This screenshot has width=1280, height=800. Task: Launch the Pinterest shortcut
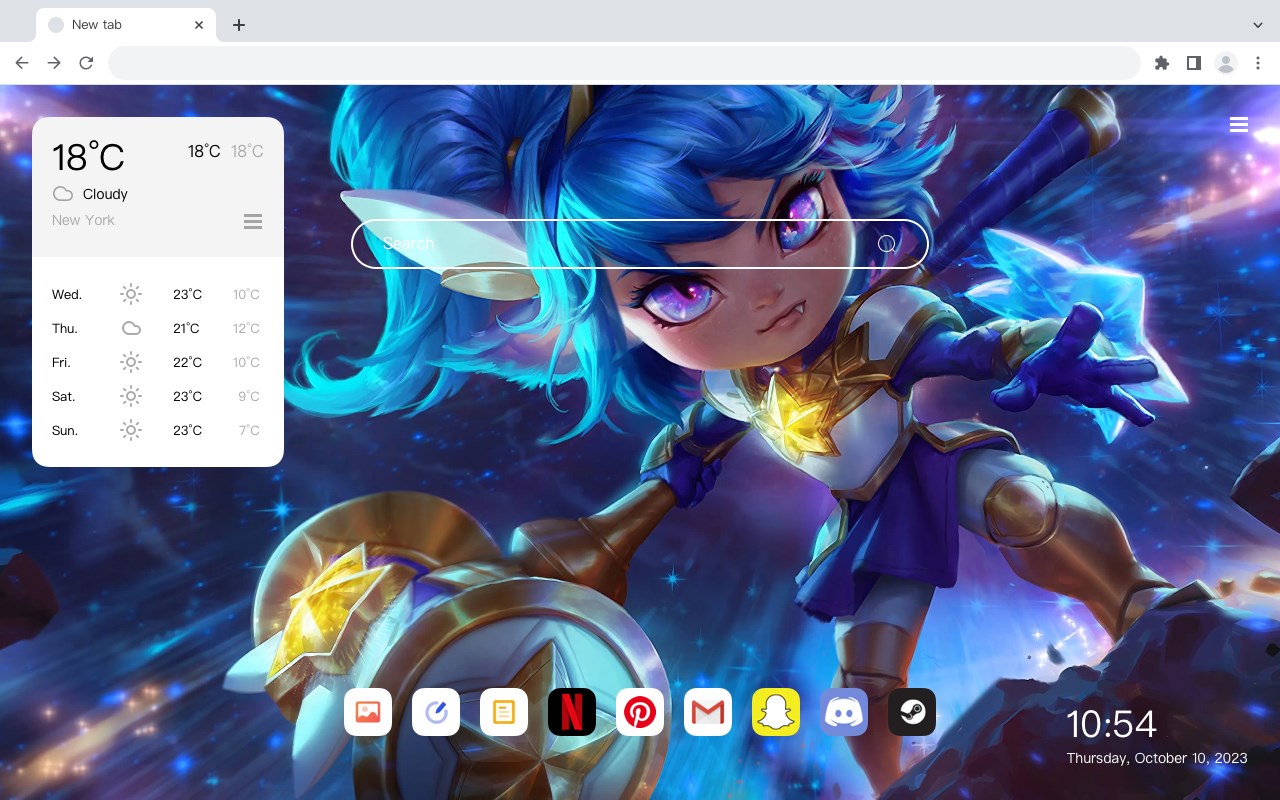pos(640,712)
